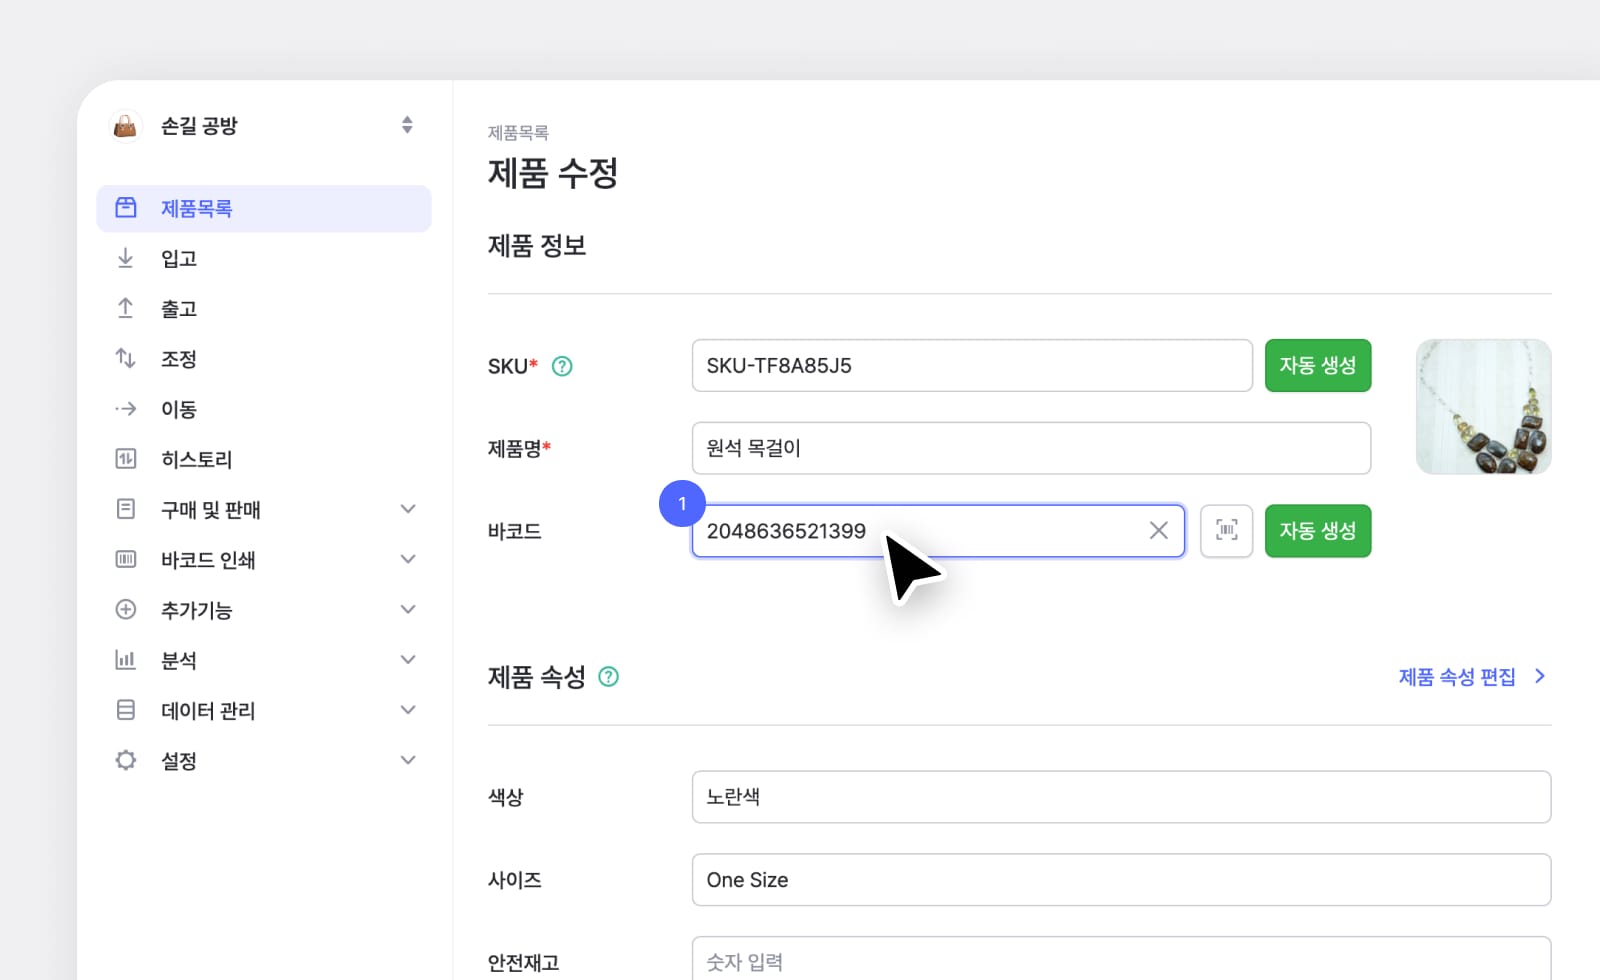
Task: Click the barcode scan icon button
Action: [1227, 531]
